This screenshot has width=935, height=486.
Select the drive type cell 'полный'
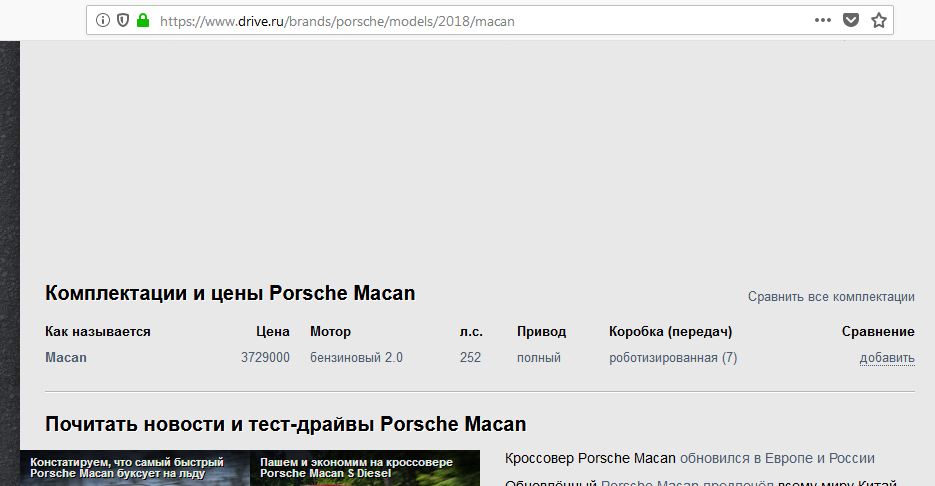click(x=538, y=358)
